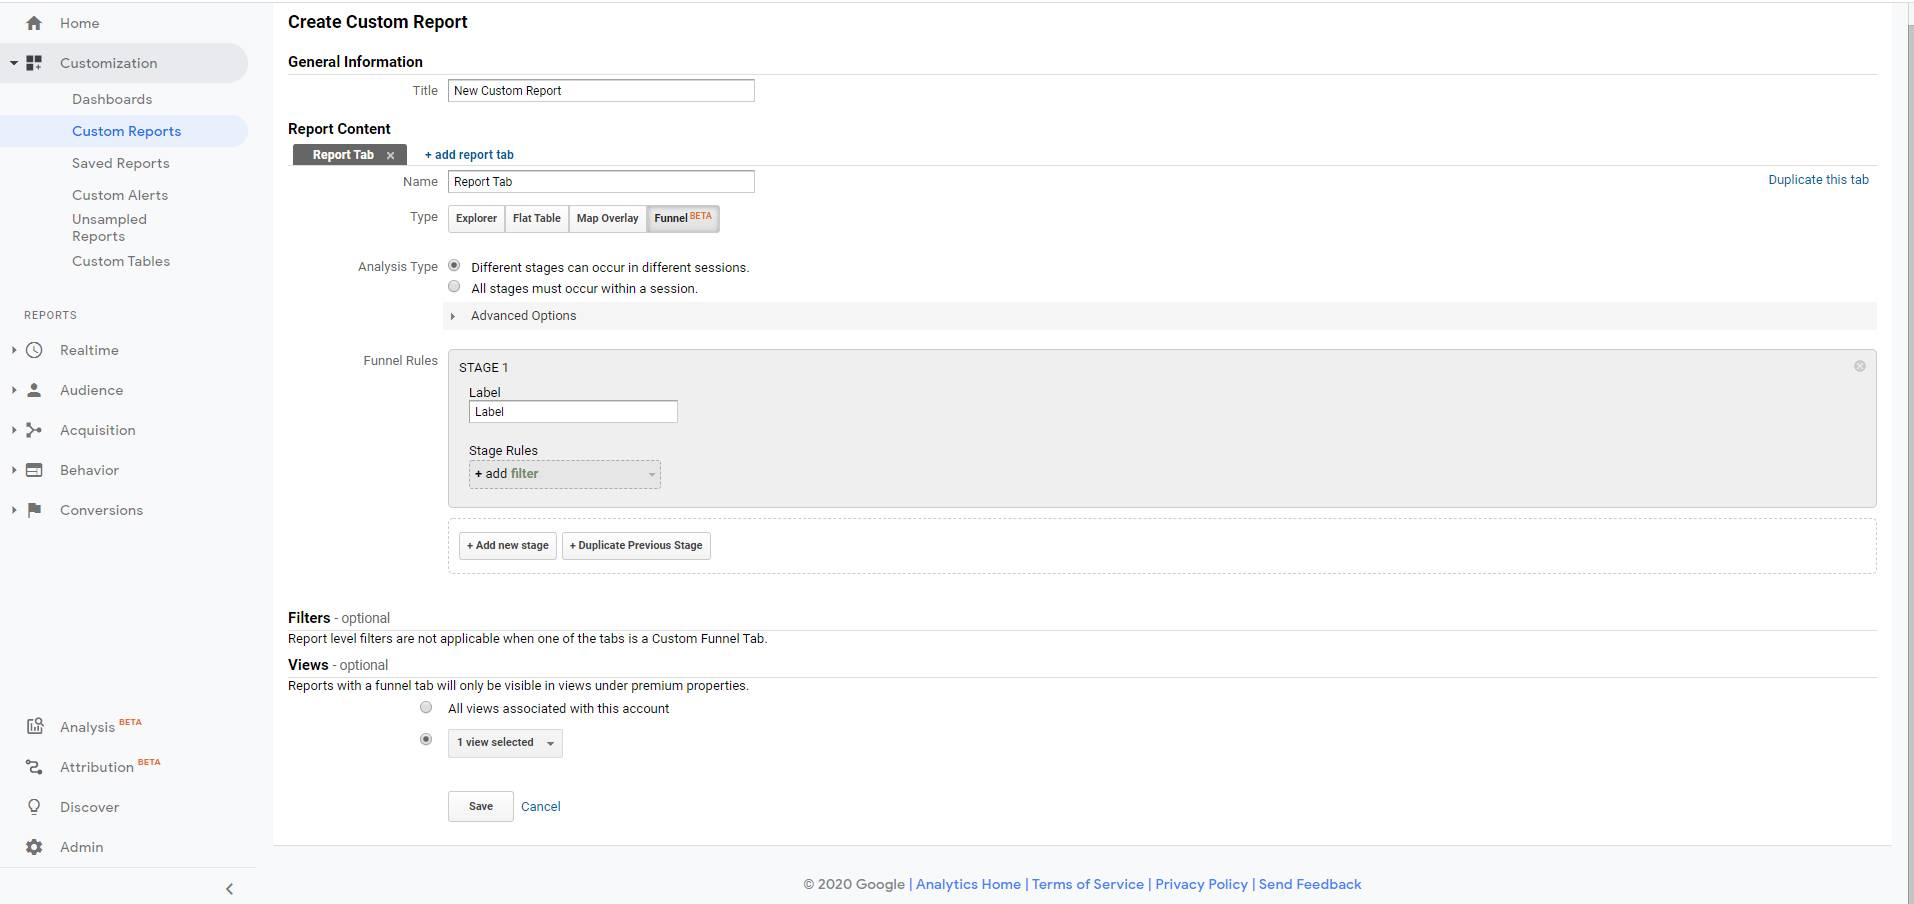Image resolution: width=1914 pixels, height=904 pixels.
Task: Select 'Different stages can occur in different sessions'
Action: (x=454, y=265)
